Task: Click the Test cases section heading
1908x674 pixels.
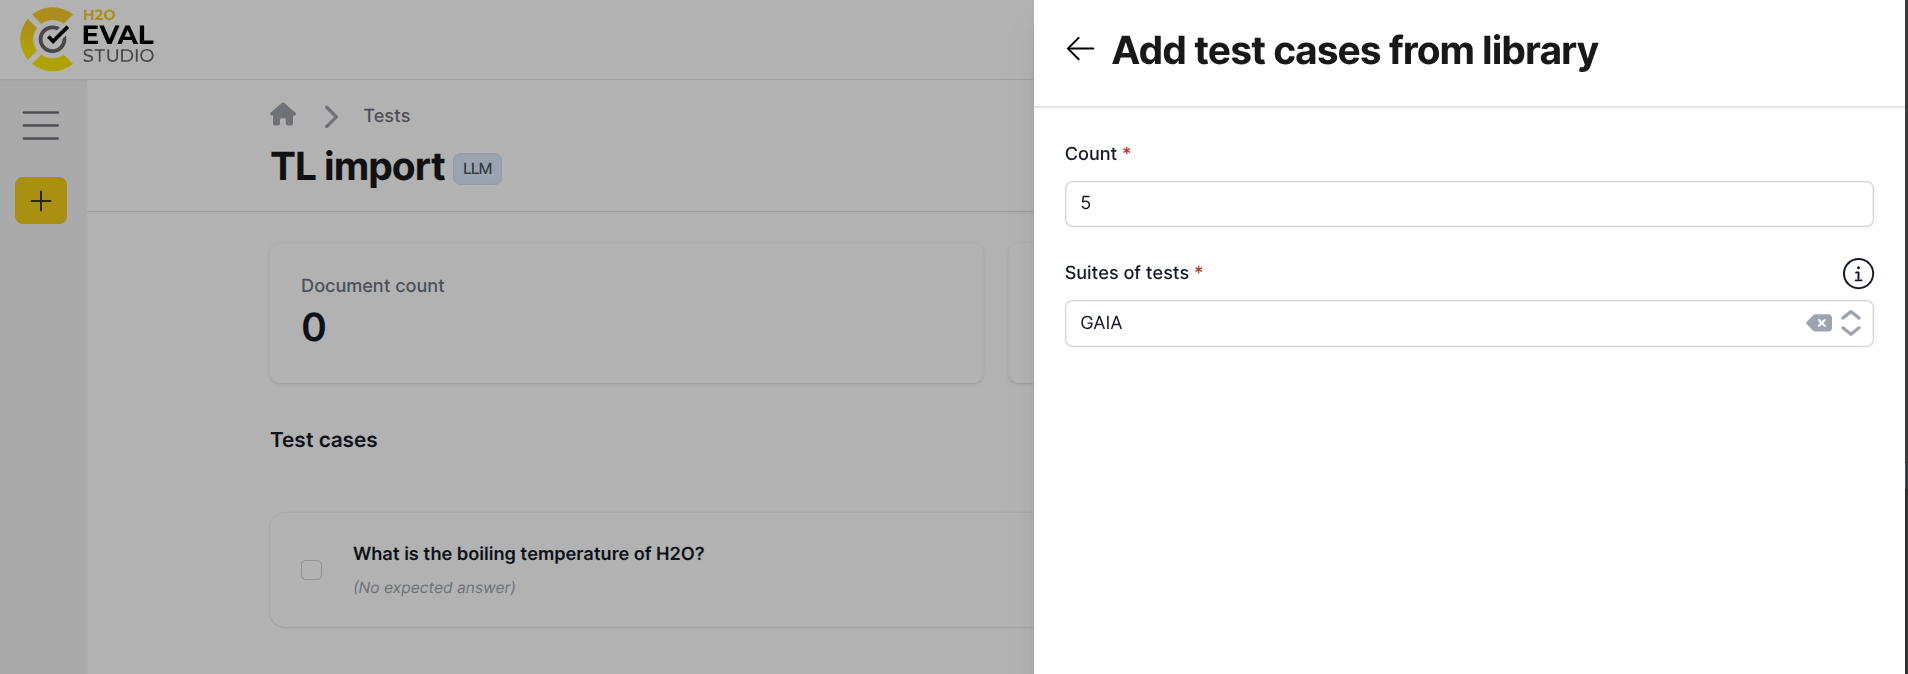Action: [323, 440]
